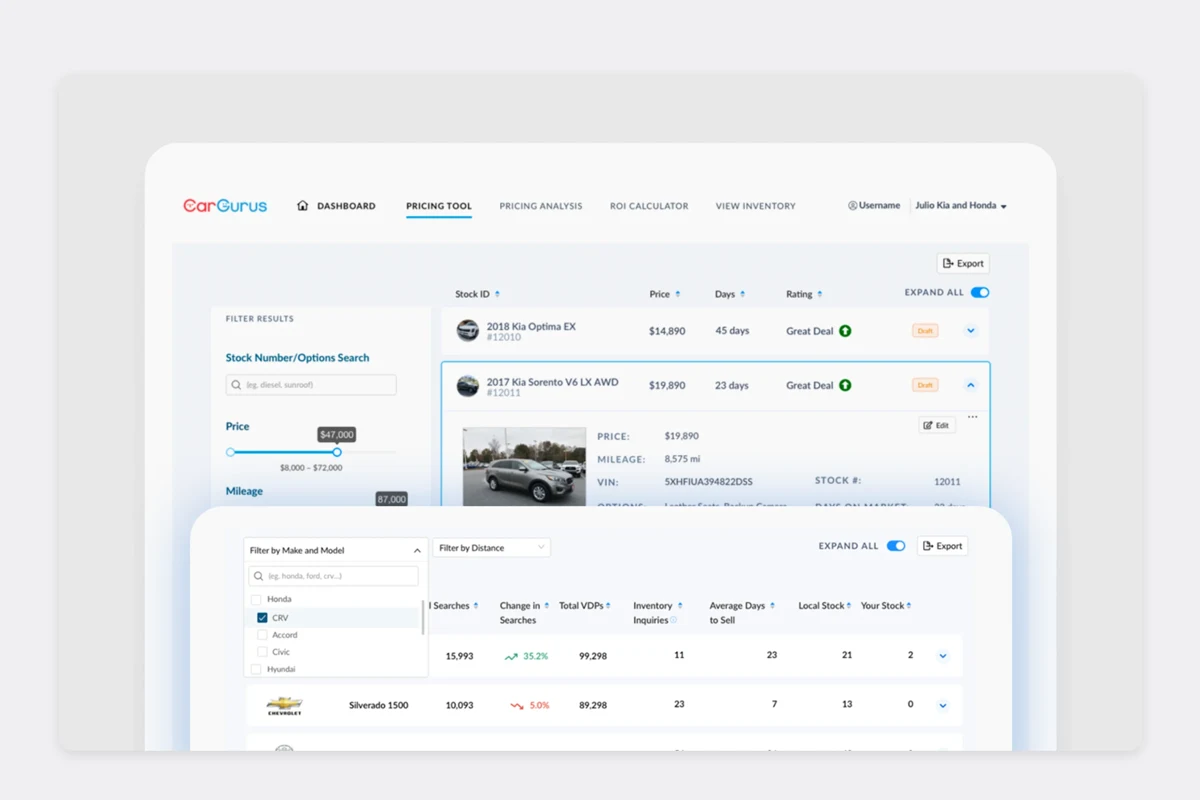Click the upper Export button
Screen dimensions: 1200x800
click(963, 263)
